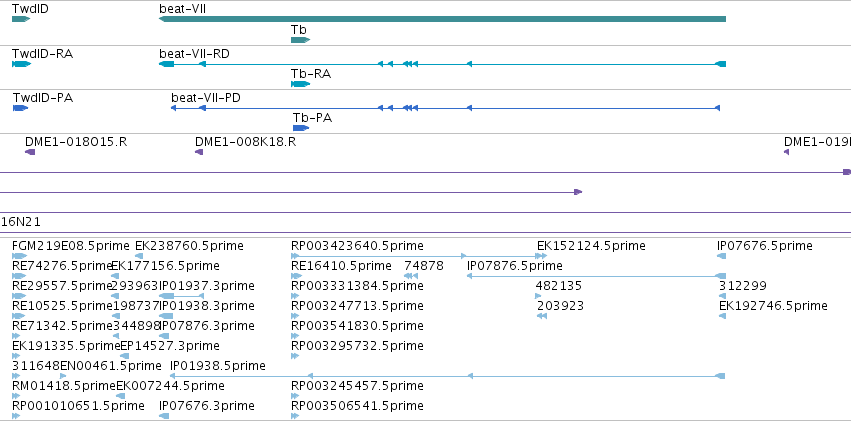This screenshot has height=421, width=851.
Task: Select the Tb-RA transcript glyph
Action: pyautogui.click(x=300, y=84)
